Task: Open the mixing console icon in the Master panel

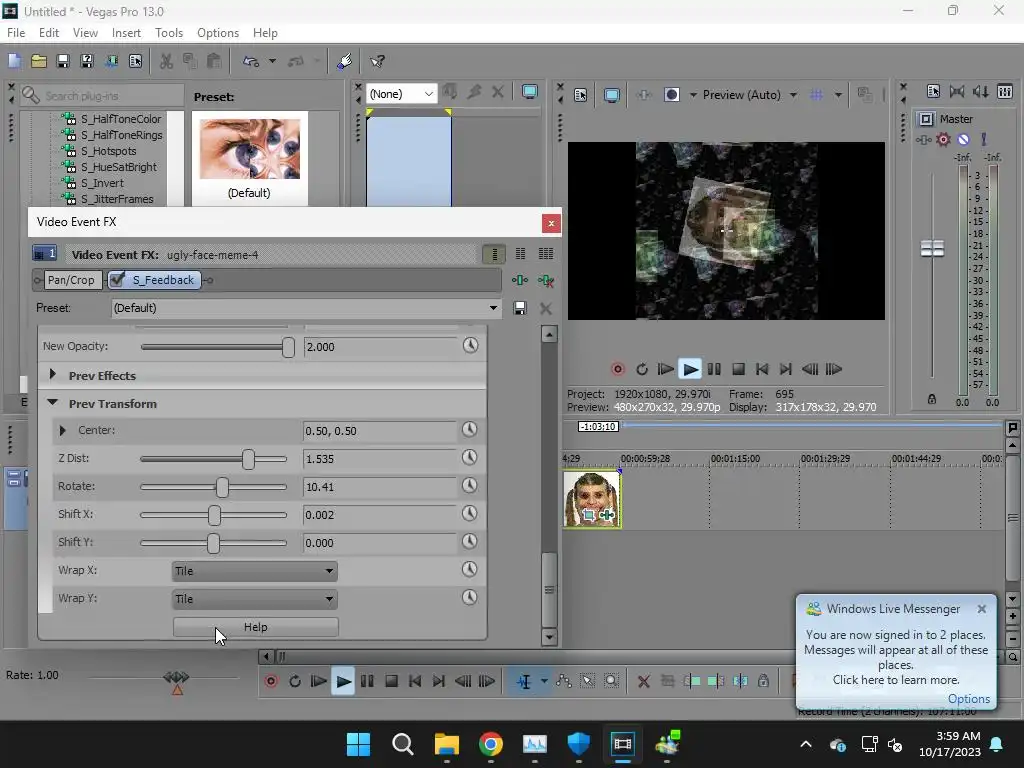Action: point(1005,91)
